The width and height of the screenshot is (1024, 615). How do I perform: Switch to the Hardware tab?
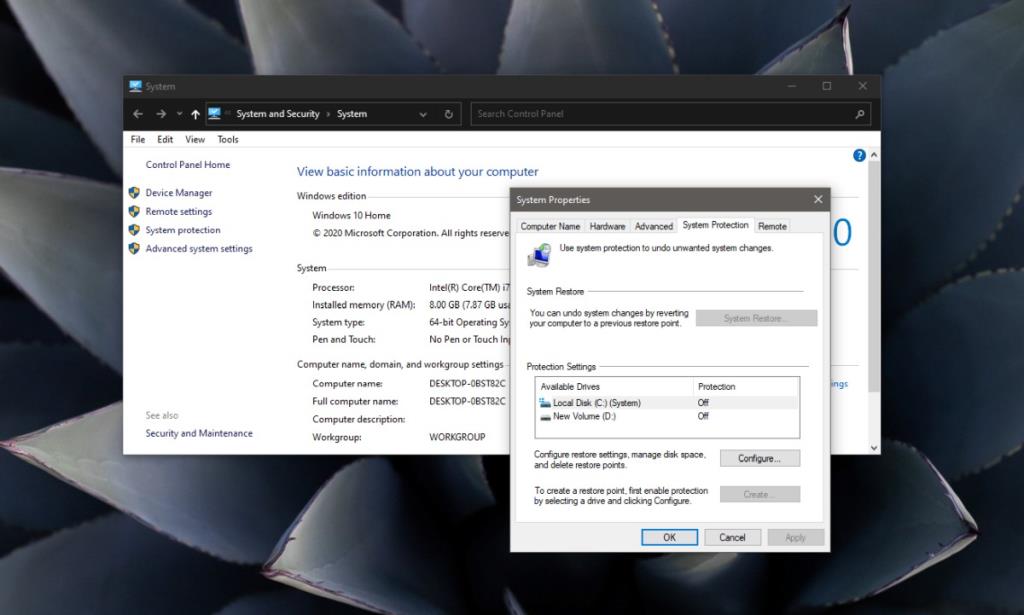[x=606, y=225]
